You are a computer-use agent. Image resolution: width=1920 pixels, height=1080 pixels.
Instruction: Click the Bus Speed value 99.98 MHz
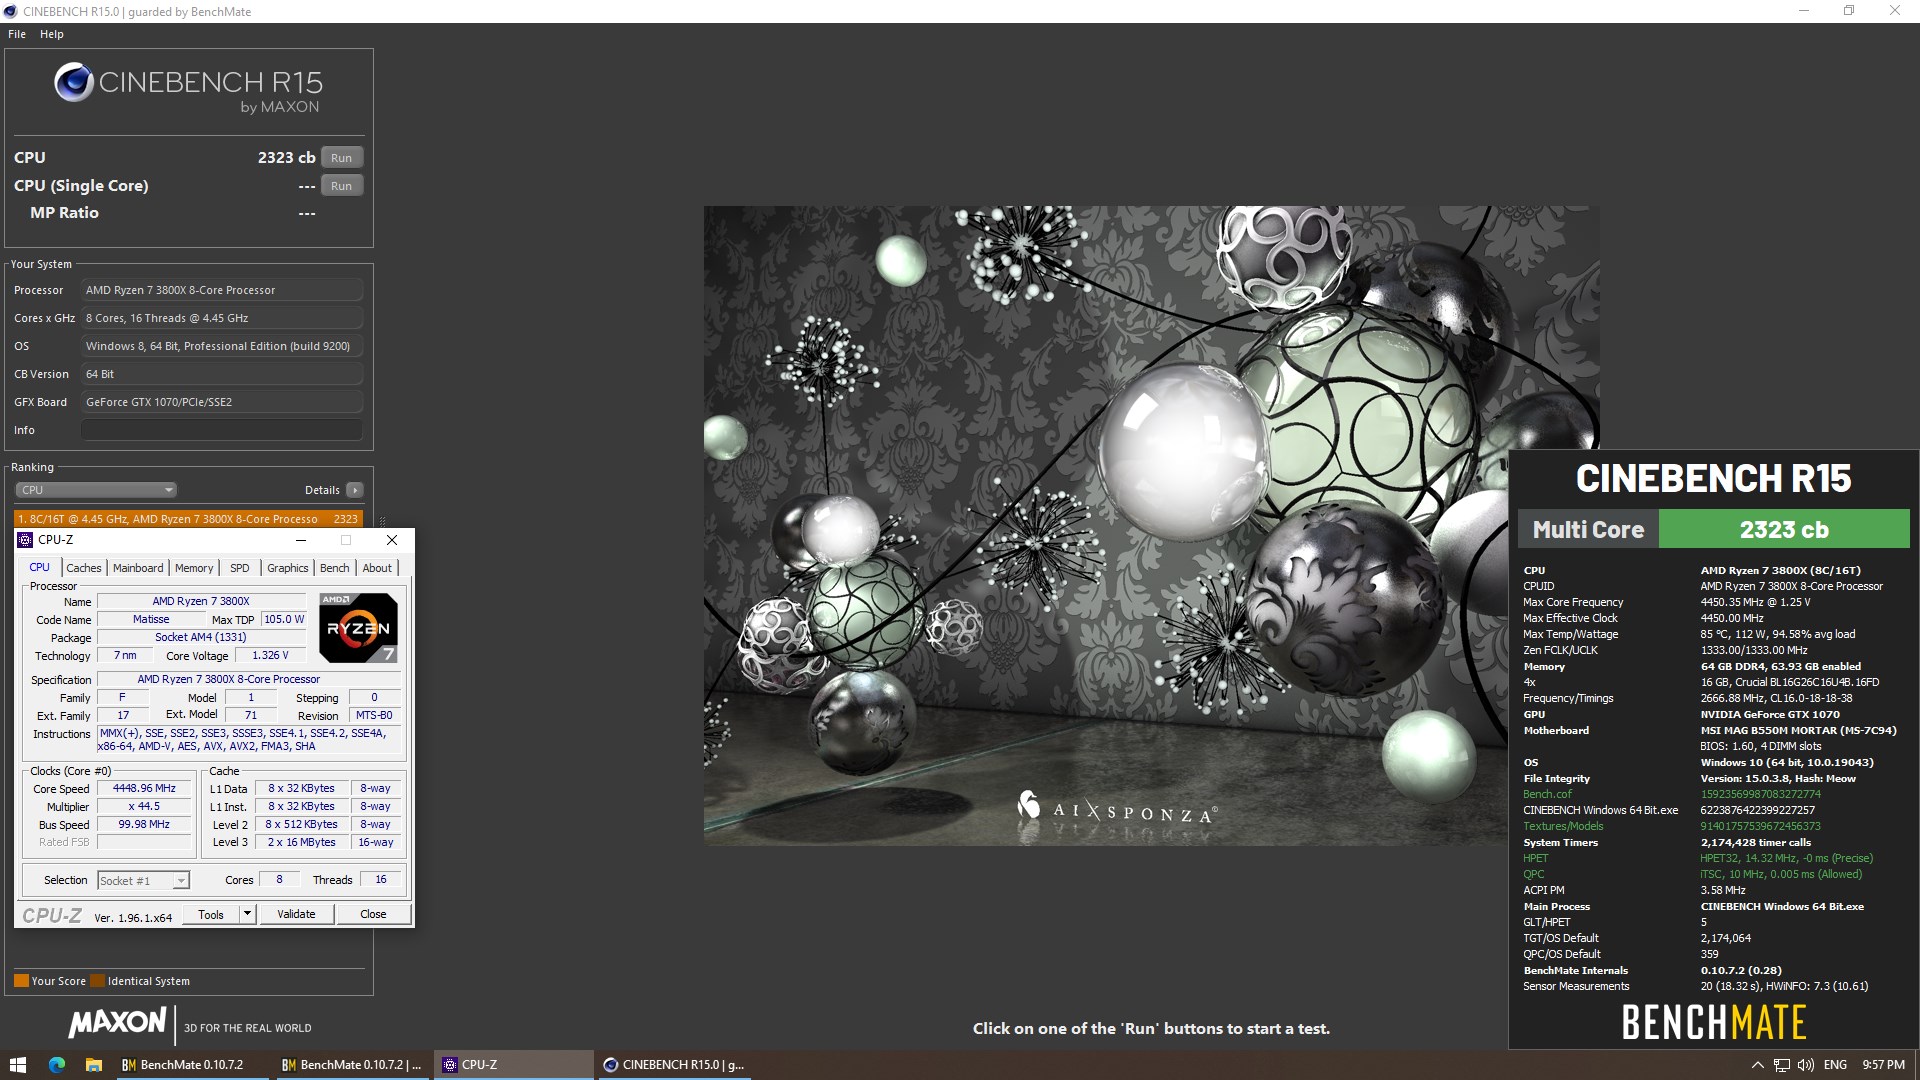(x=144, y=825)
